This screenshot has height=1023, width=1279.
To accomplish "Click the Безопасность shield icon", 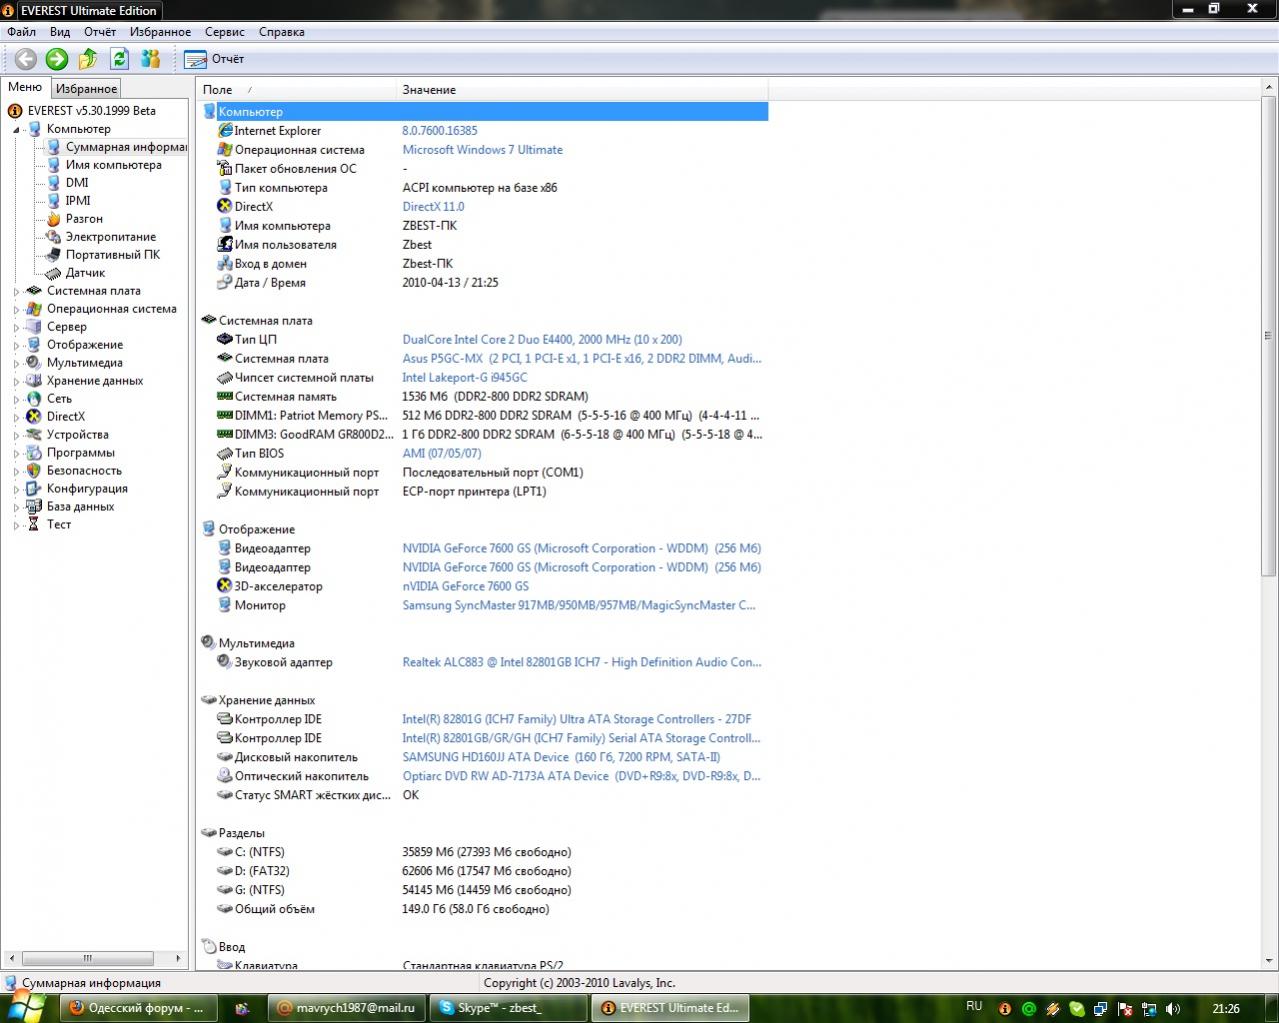I will [34, 471].
